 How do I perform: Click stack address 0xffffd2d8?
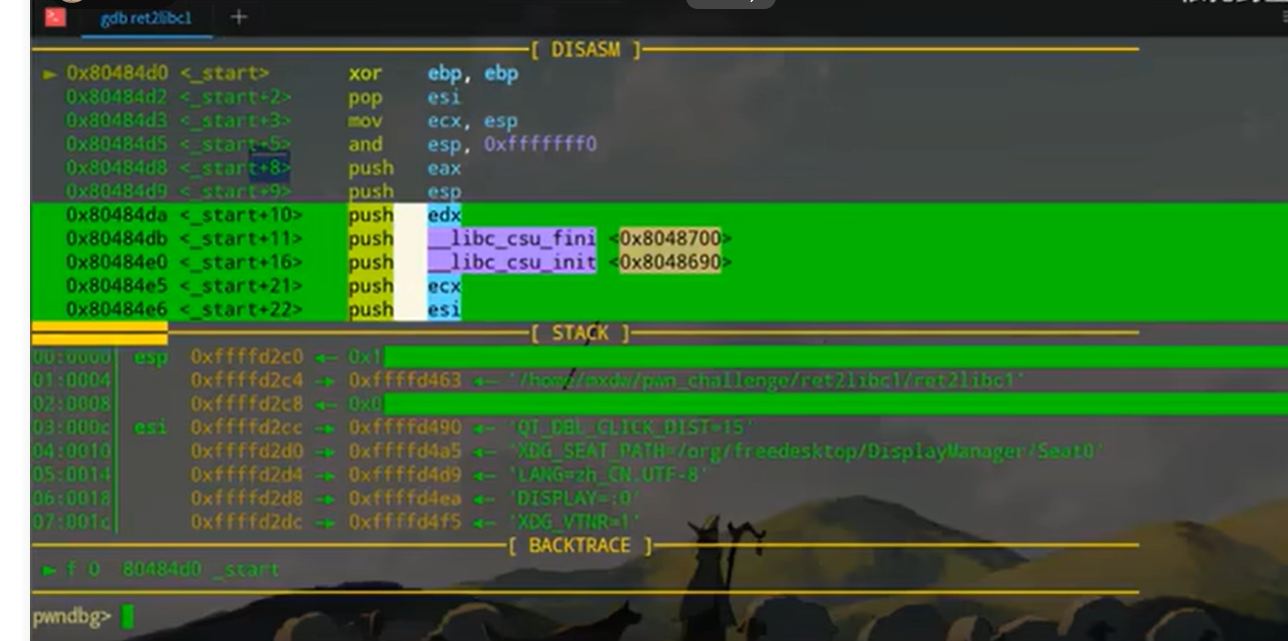pos(247,499)
